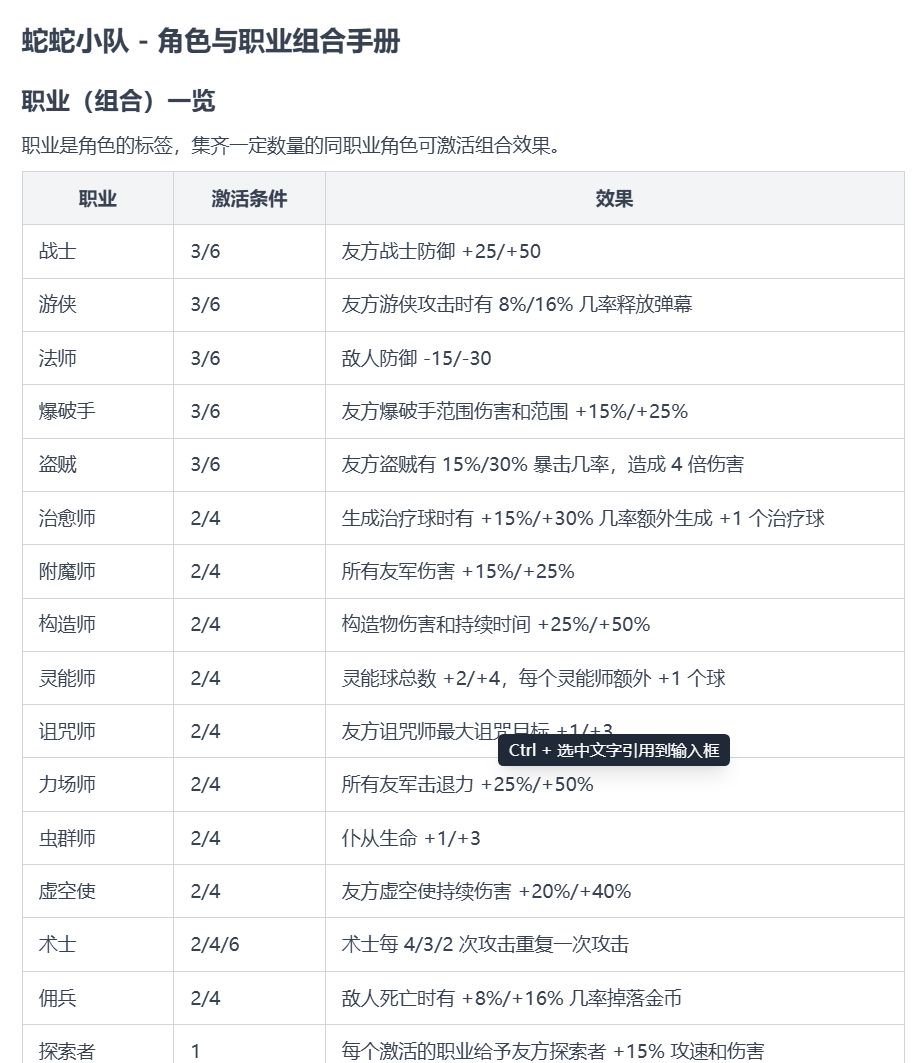Click the 2/4 condition in the 灵能师 row

click(205, 678)
